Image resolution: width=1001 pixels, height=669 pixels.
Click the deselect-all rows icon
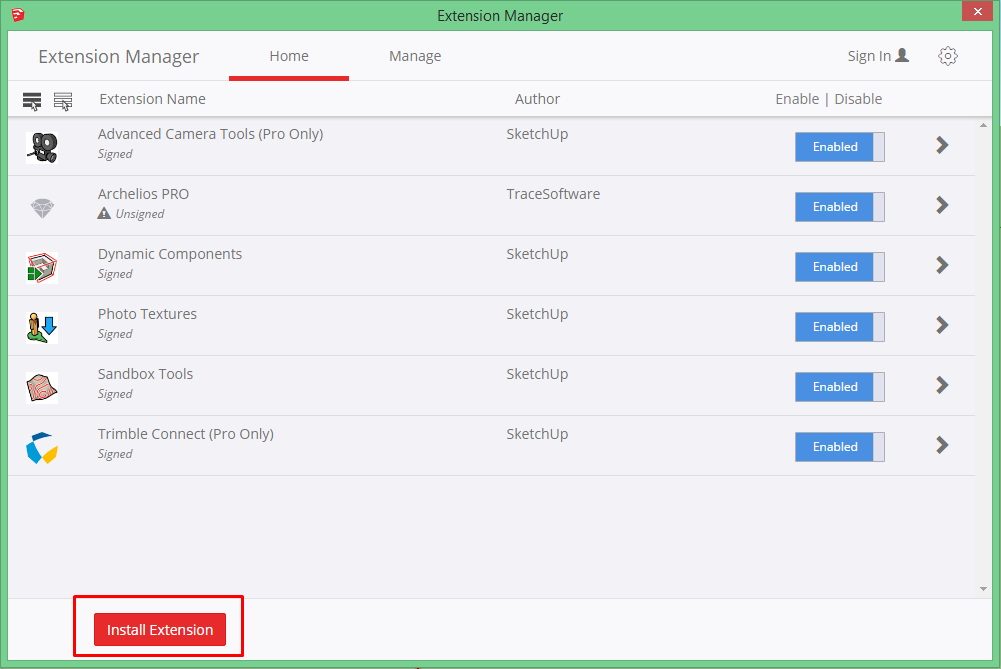point(63,101)
